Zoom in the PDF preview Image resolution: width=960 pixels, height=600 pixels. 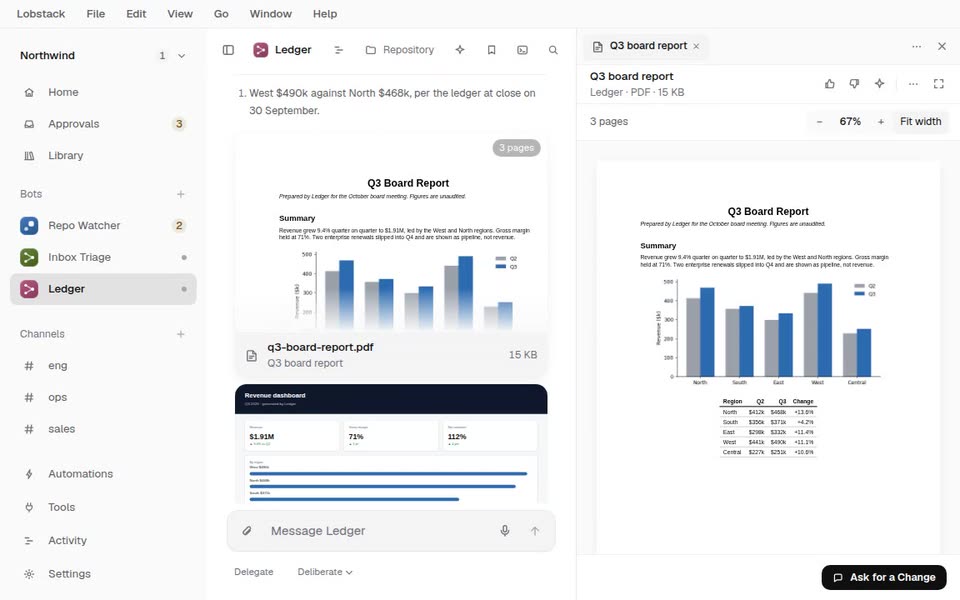(x=880, y=121)
